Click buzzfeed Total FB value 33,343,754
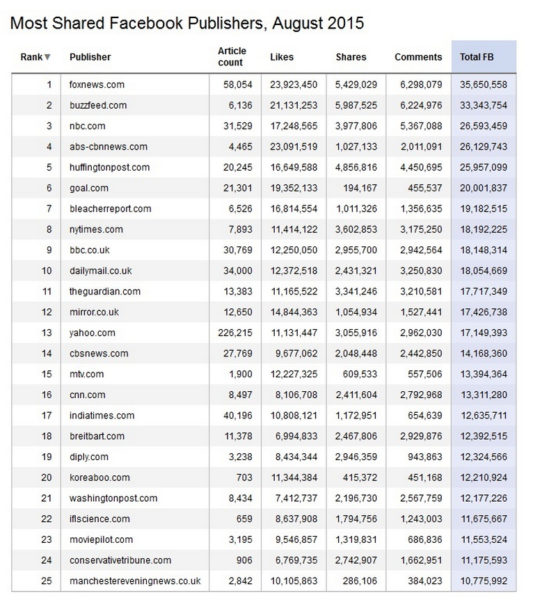 484,105
